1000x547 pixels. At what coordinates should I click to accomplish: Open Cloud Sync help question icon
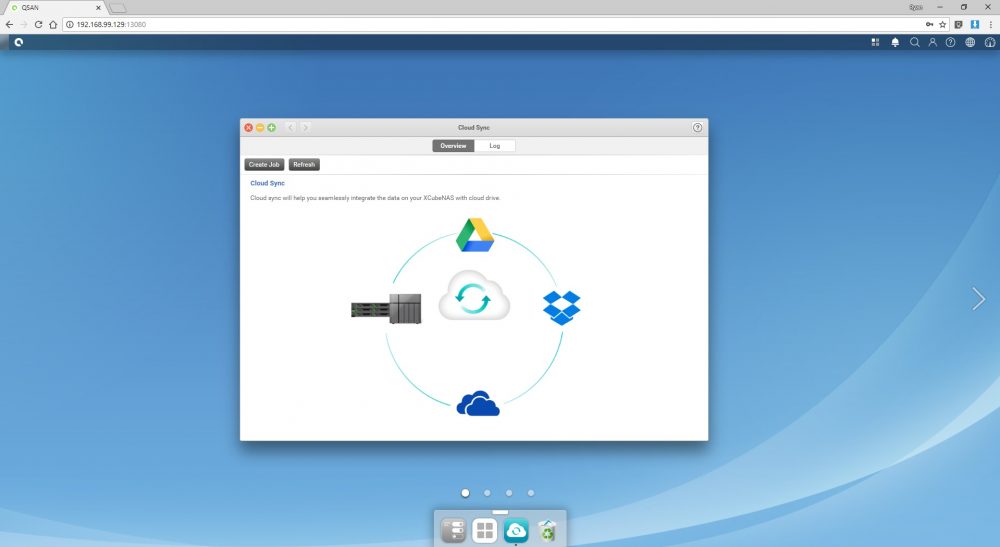point(698,128)
